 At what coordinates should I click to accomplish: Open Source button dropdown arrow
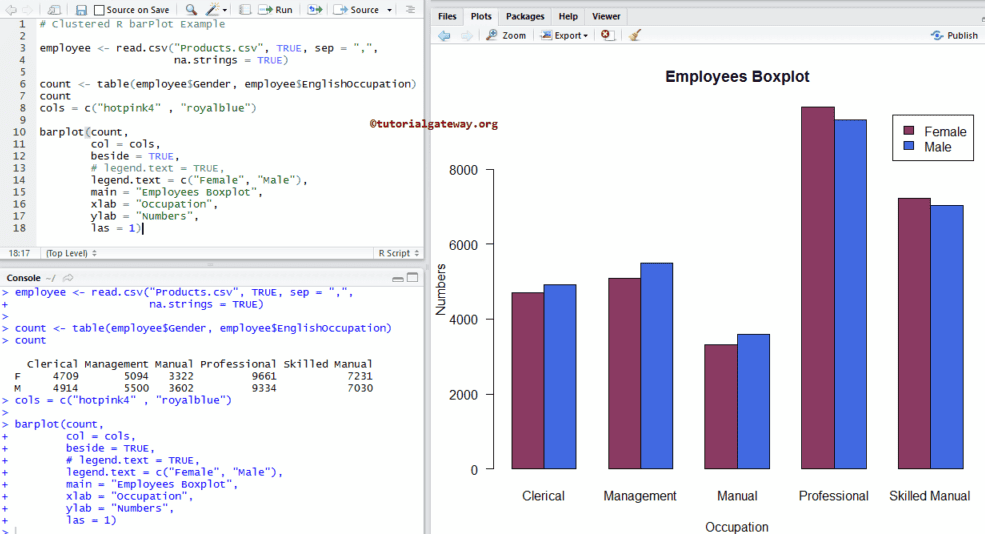[389, 10]
